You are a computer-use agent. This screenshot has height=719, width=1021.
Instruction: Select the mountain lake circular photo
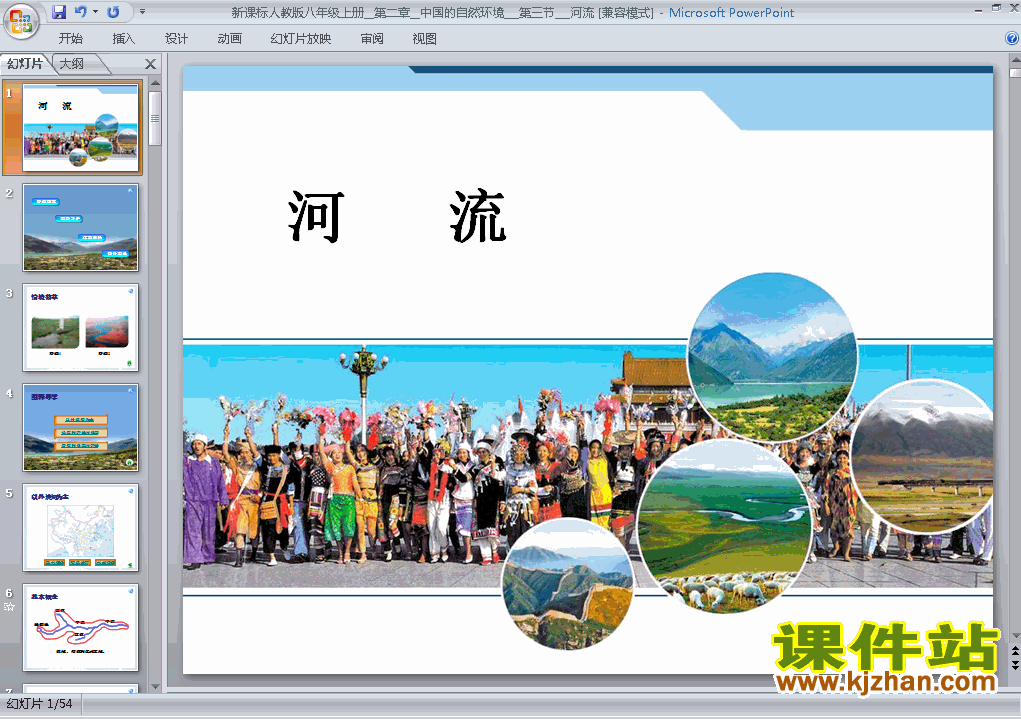coord(772,357)
